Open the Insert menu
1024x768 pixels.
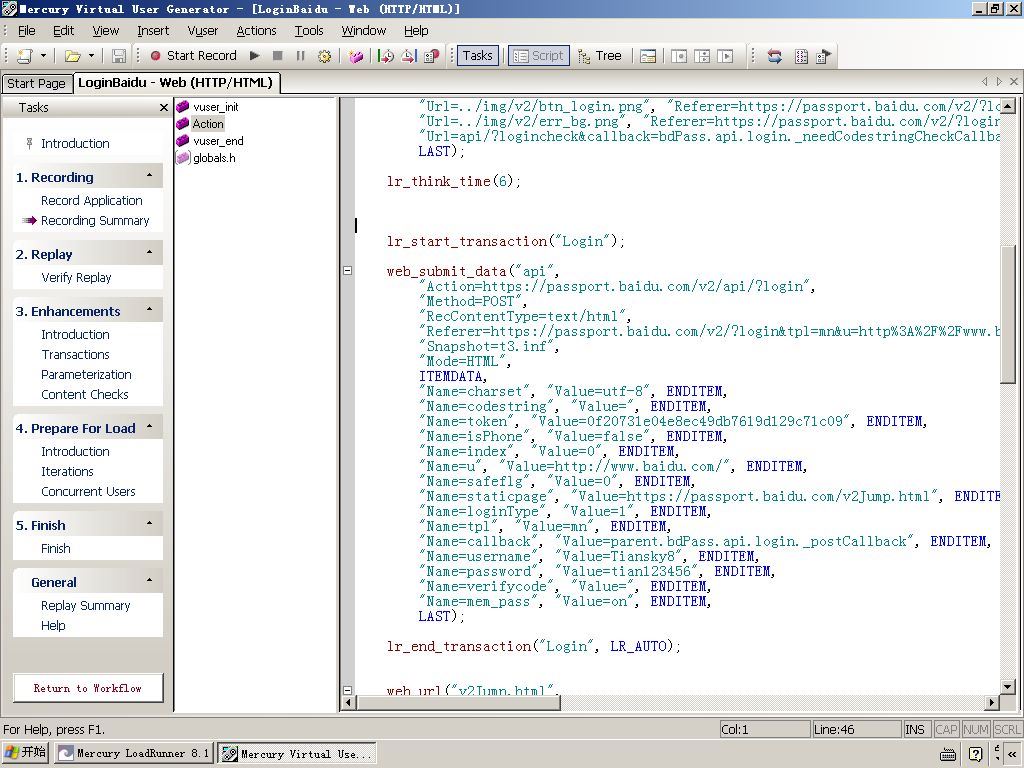(153, 31)
